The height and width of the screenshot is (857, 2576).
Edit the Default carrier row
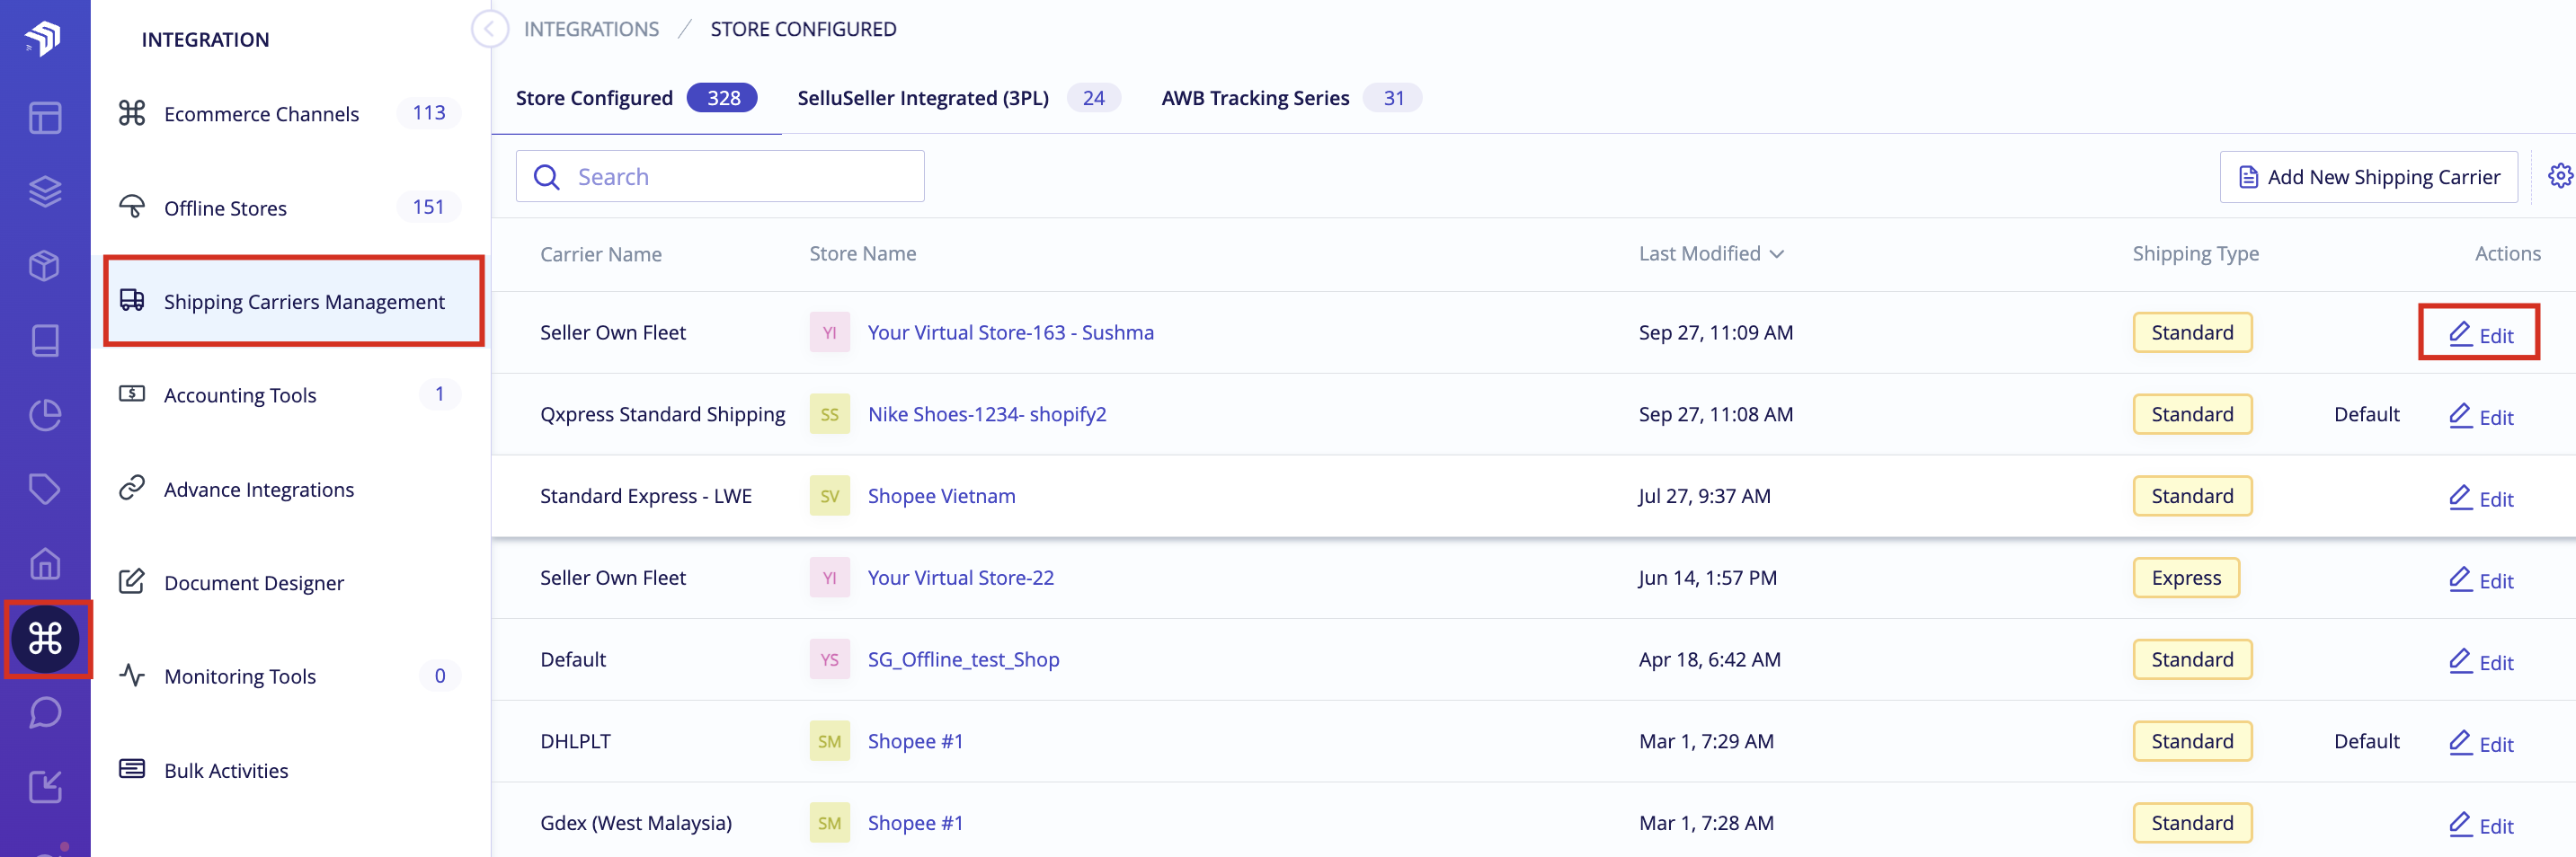point(2480,662)
